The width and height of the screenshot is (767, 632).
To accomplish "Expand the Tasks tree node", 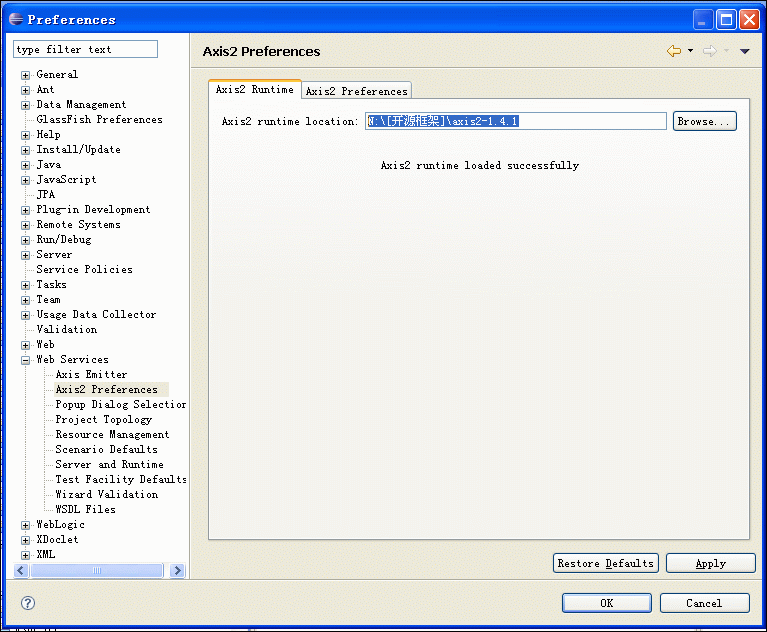I will 25,285.
